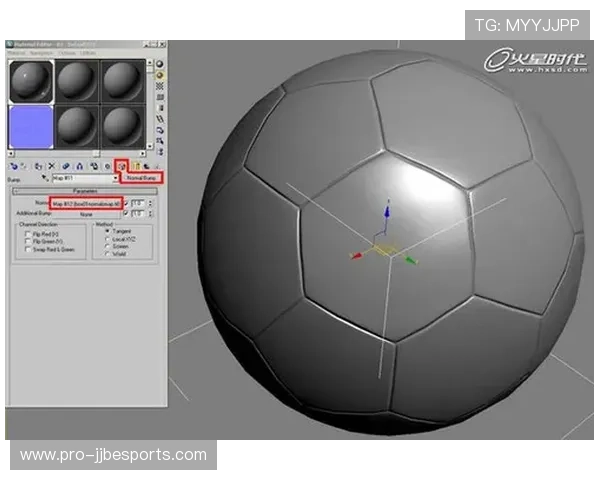
Task: Click the eyedropper Pick Material icon
Action: tap(45, 178)
